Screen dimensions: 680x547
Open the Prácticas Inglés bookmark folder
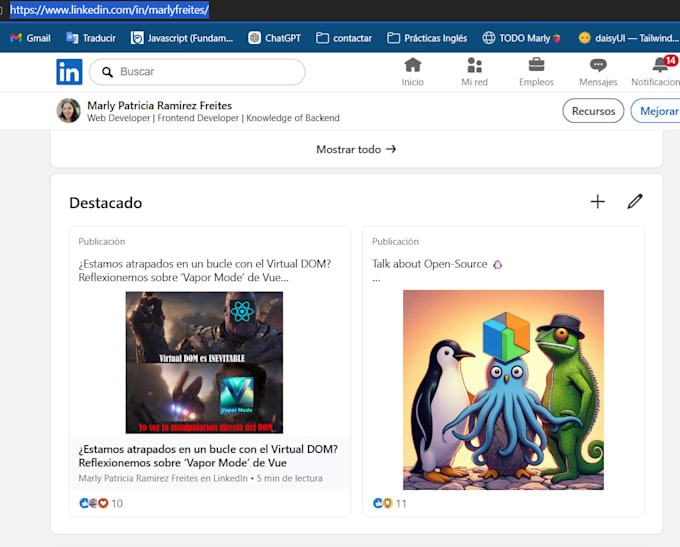tap(427, 38)
